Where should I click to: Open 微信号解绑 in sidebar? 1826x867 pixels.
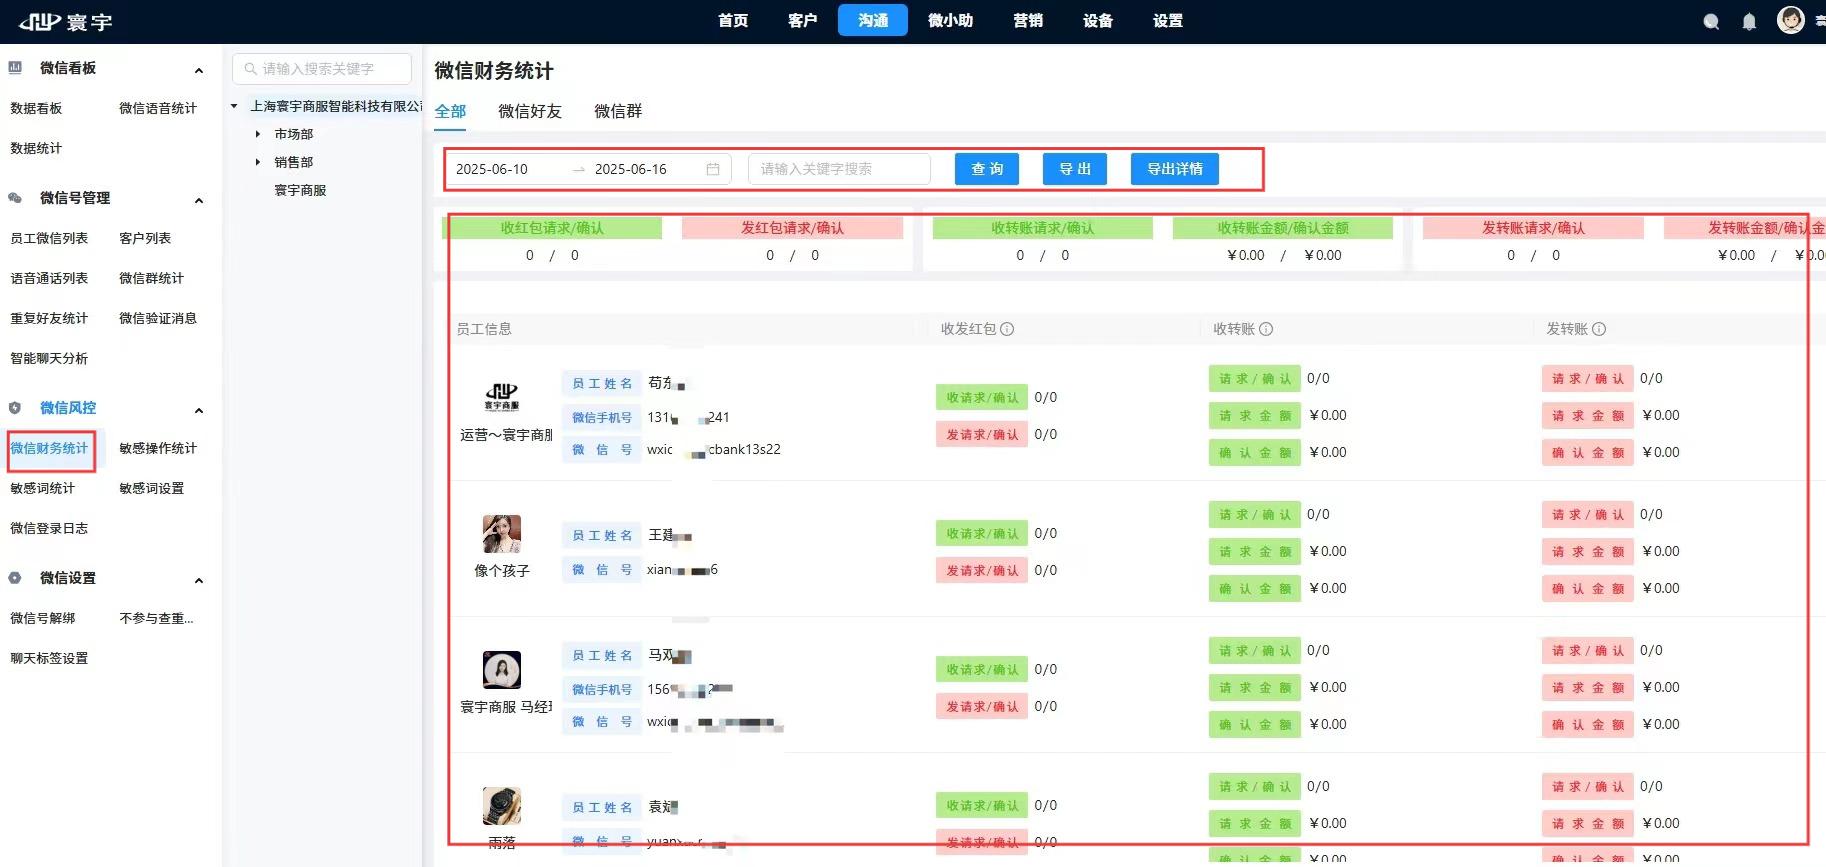click(42, 618)
